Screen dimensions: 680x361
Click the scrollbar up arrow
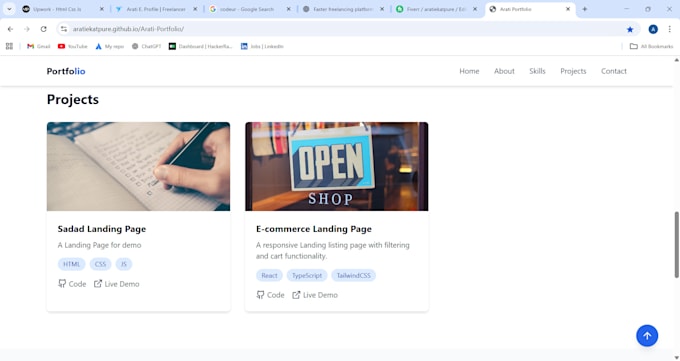(676, 60)
